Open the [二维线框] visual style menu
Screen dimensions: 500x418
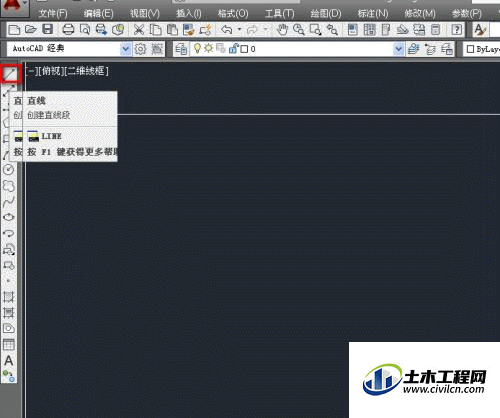tap(87, 71)
